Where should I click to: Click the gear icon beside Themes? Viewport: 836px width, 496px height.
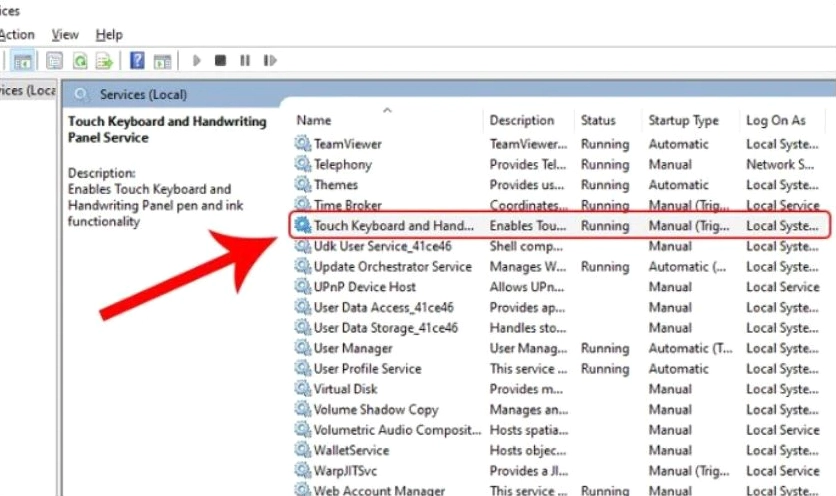pyautogui.click(x=303, y=184)
